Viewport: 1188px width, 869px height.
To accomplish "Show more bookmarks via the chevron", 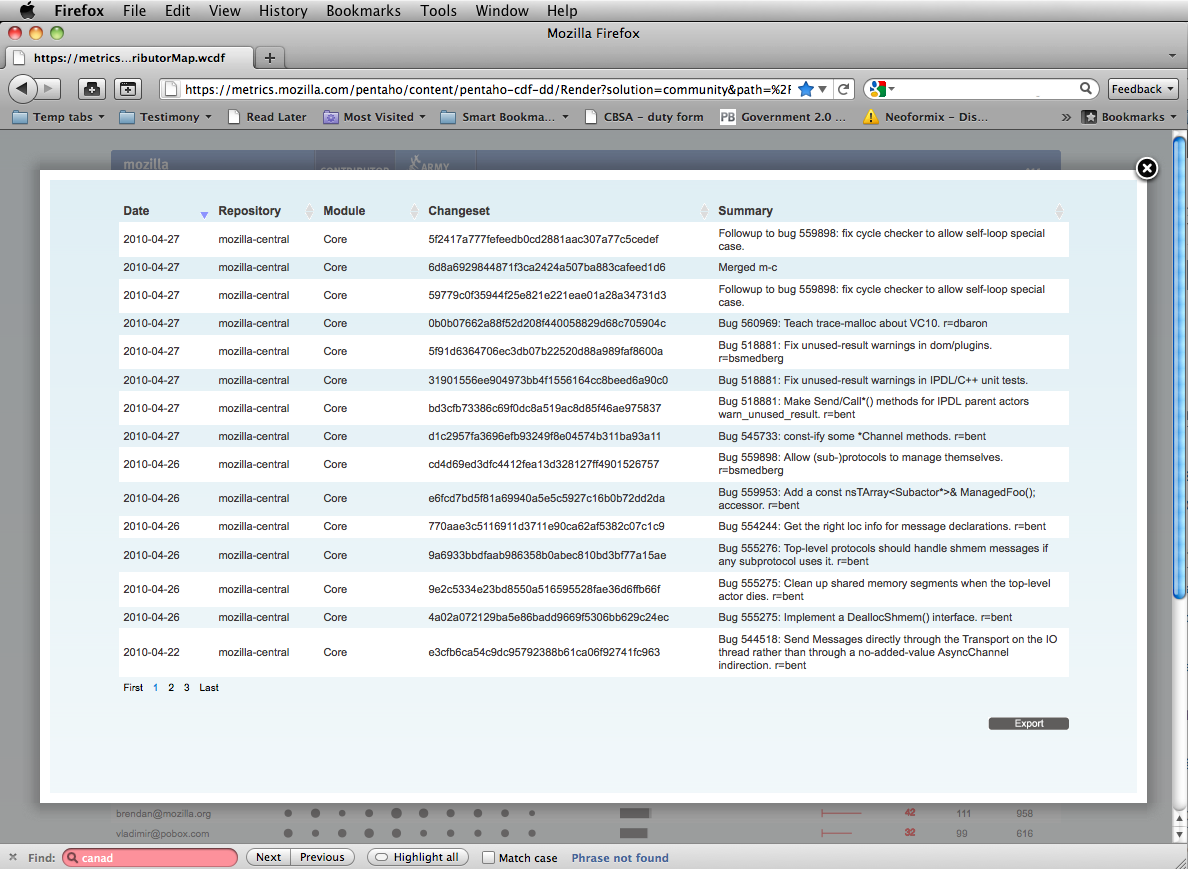I will (1067, 117).
